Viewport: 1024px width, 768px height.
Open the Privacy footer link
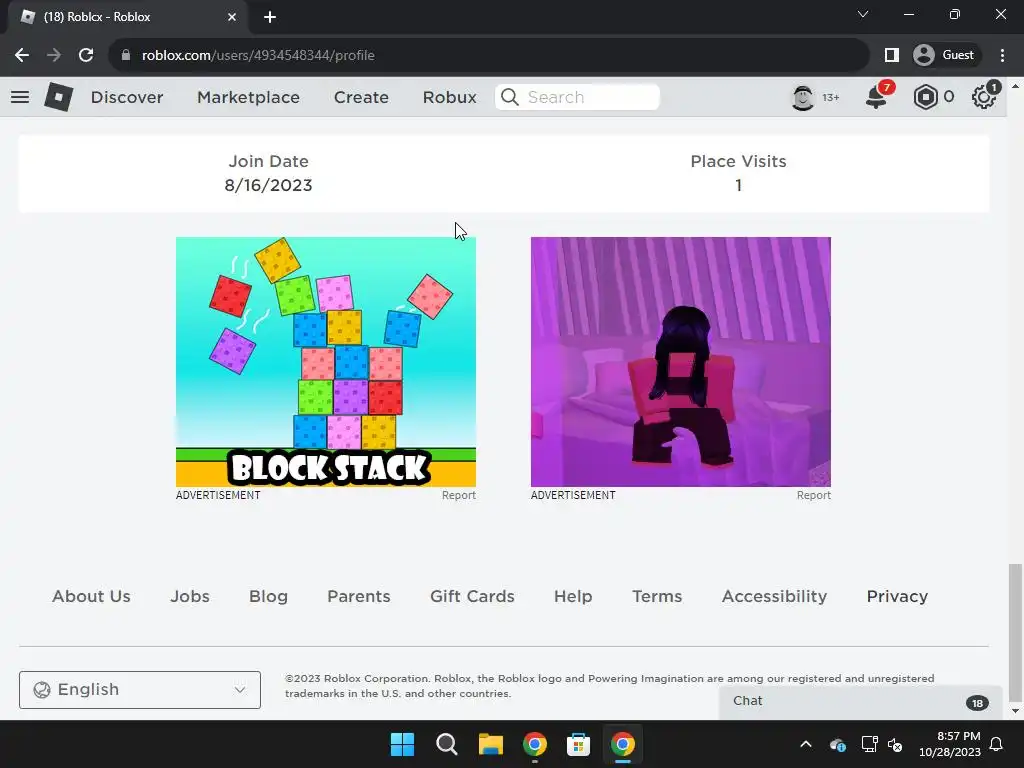click(897, 596)
